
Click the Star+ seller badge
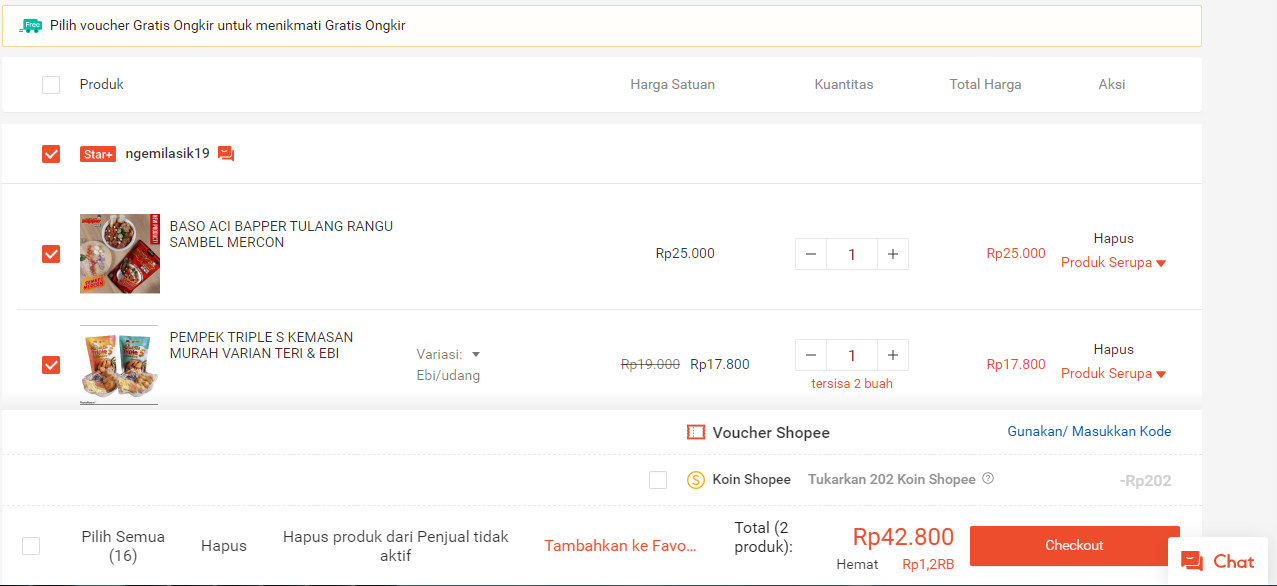coord(98,154)
